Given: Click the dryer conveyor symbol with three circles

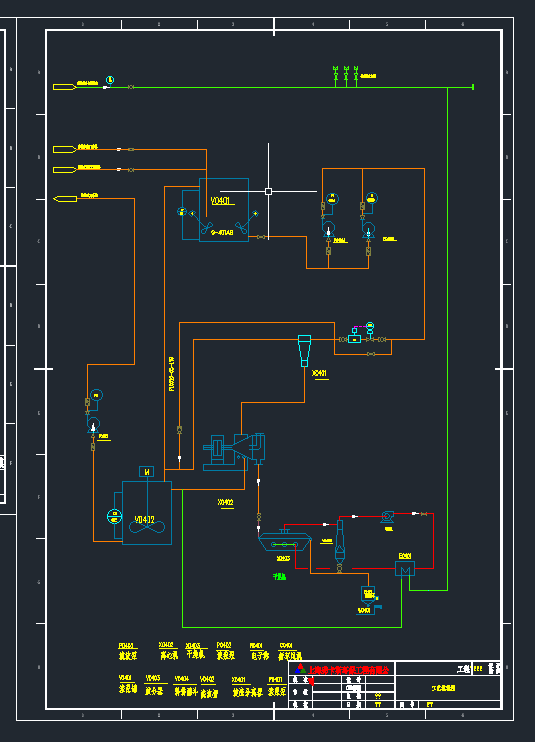Looking at the screenshot, I should point(285,542).
